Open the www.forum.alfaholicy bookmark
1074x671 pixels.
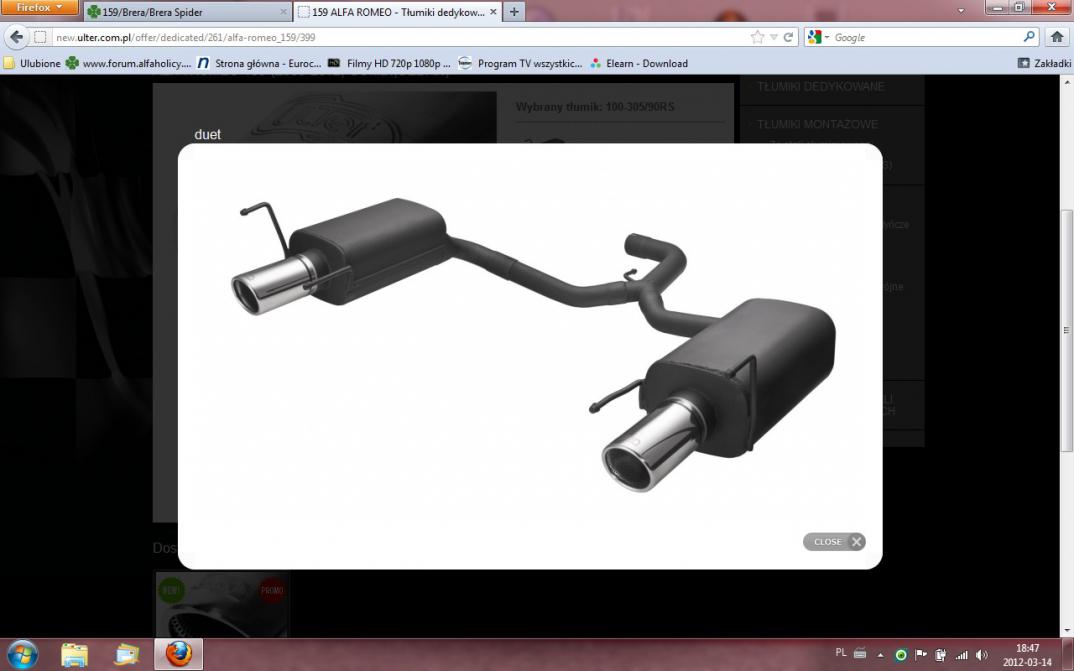(129, 63)
